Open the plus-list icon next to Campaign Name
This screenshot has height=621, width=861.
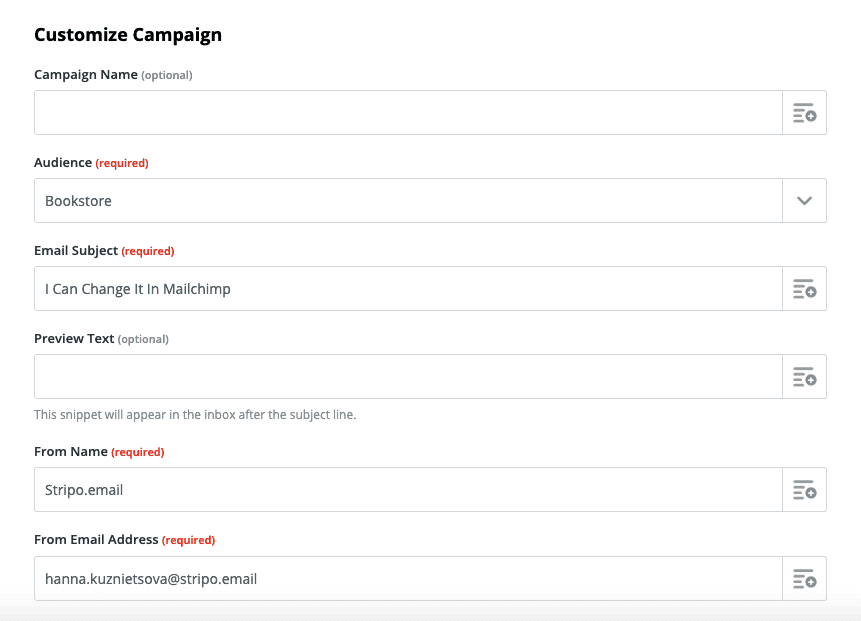804,112
